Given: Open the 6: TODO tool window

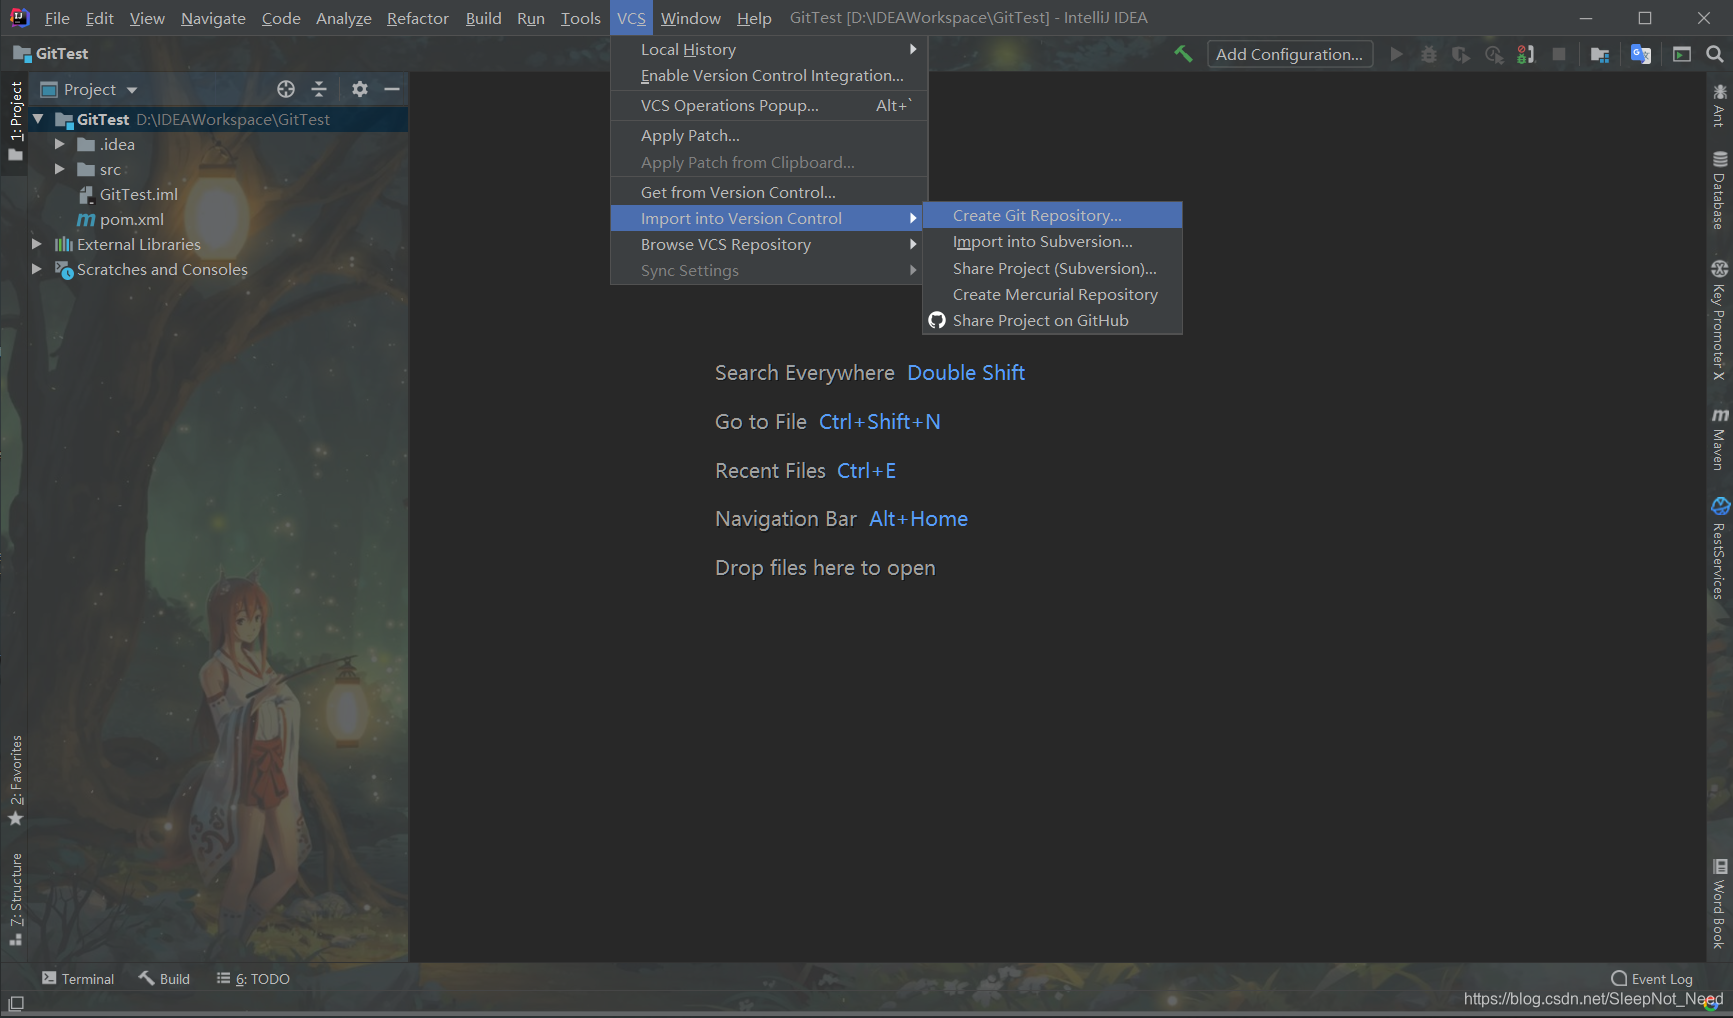Looking at the screenshot, I should (x=253, y=978).
